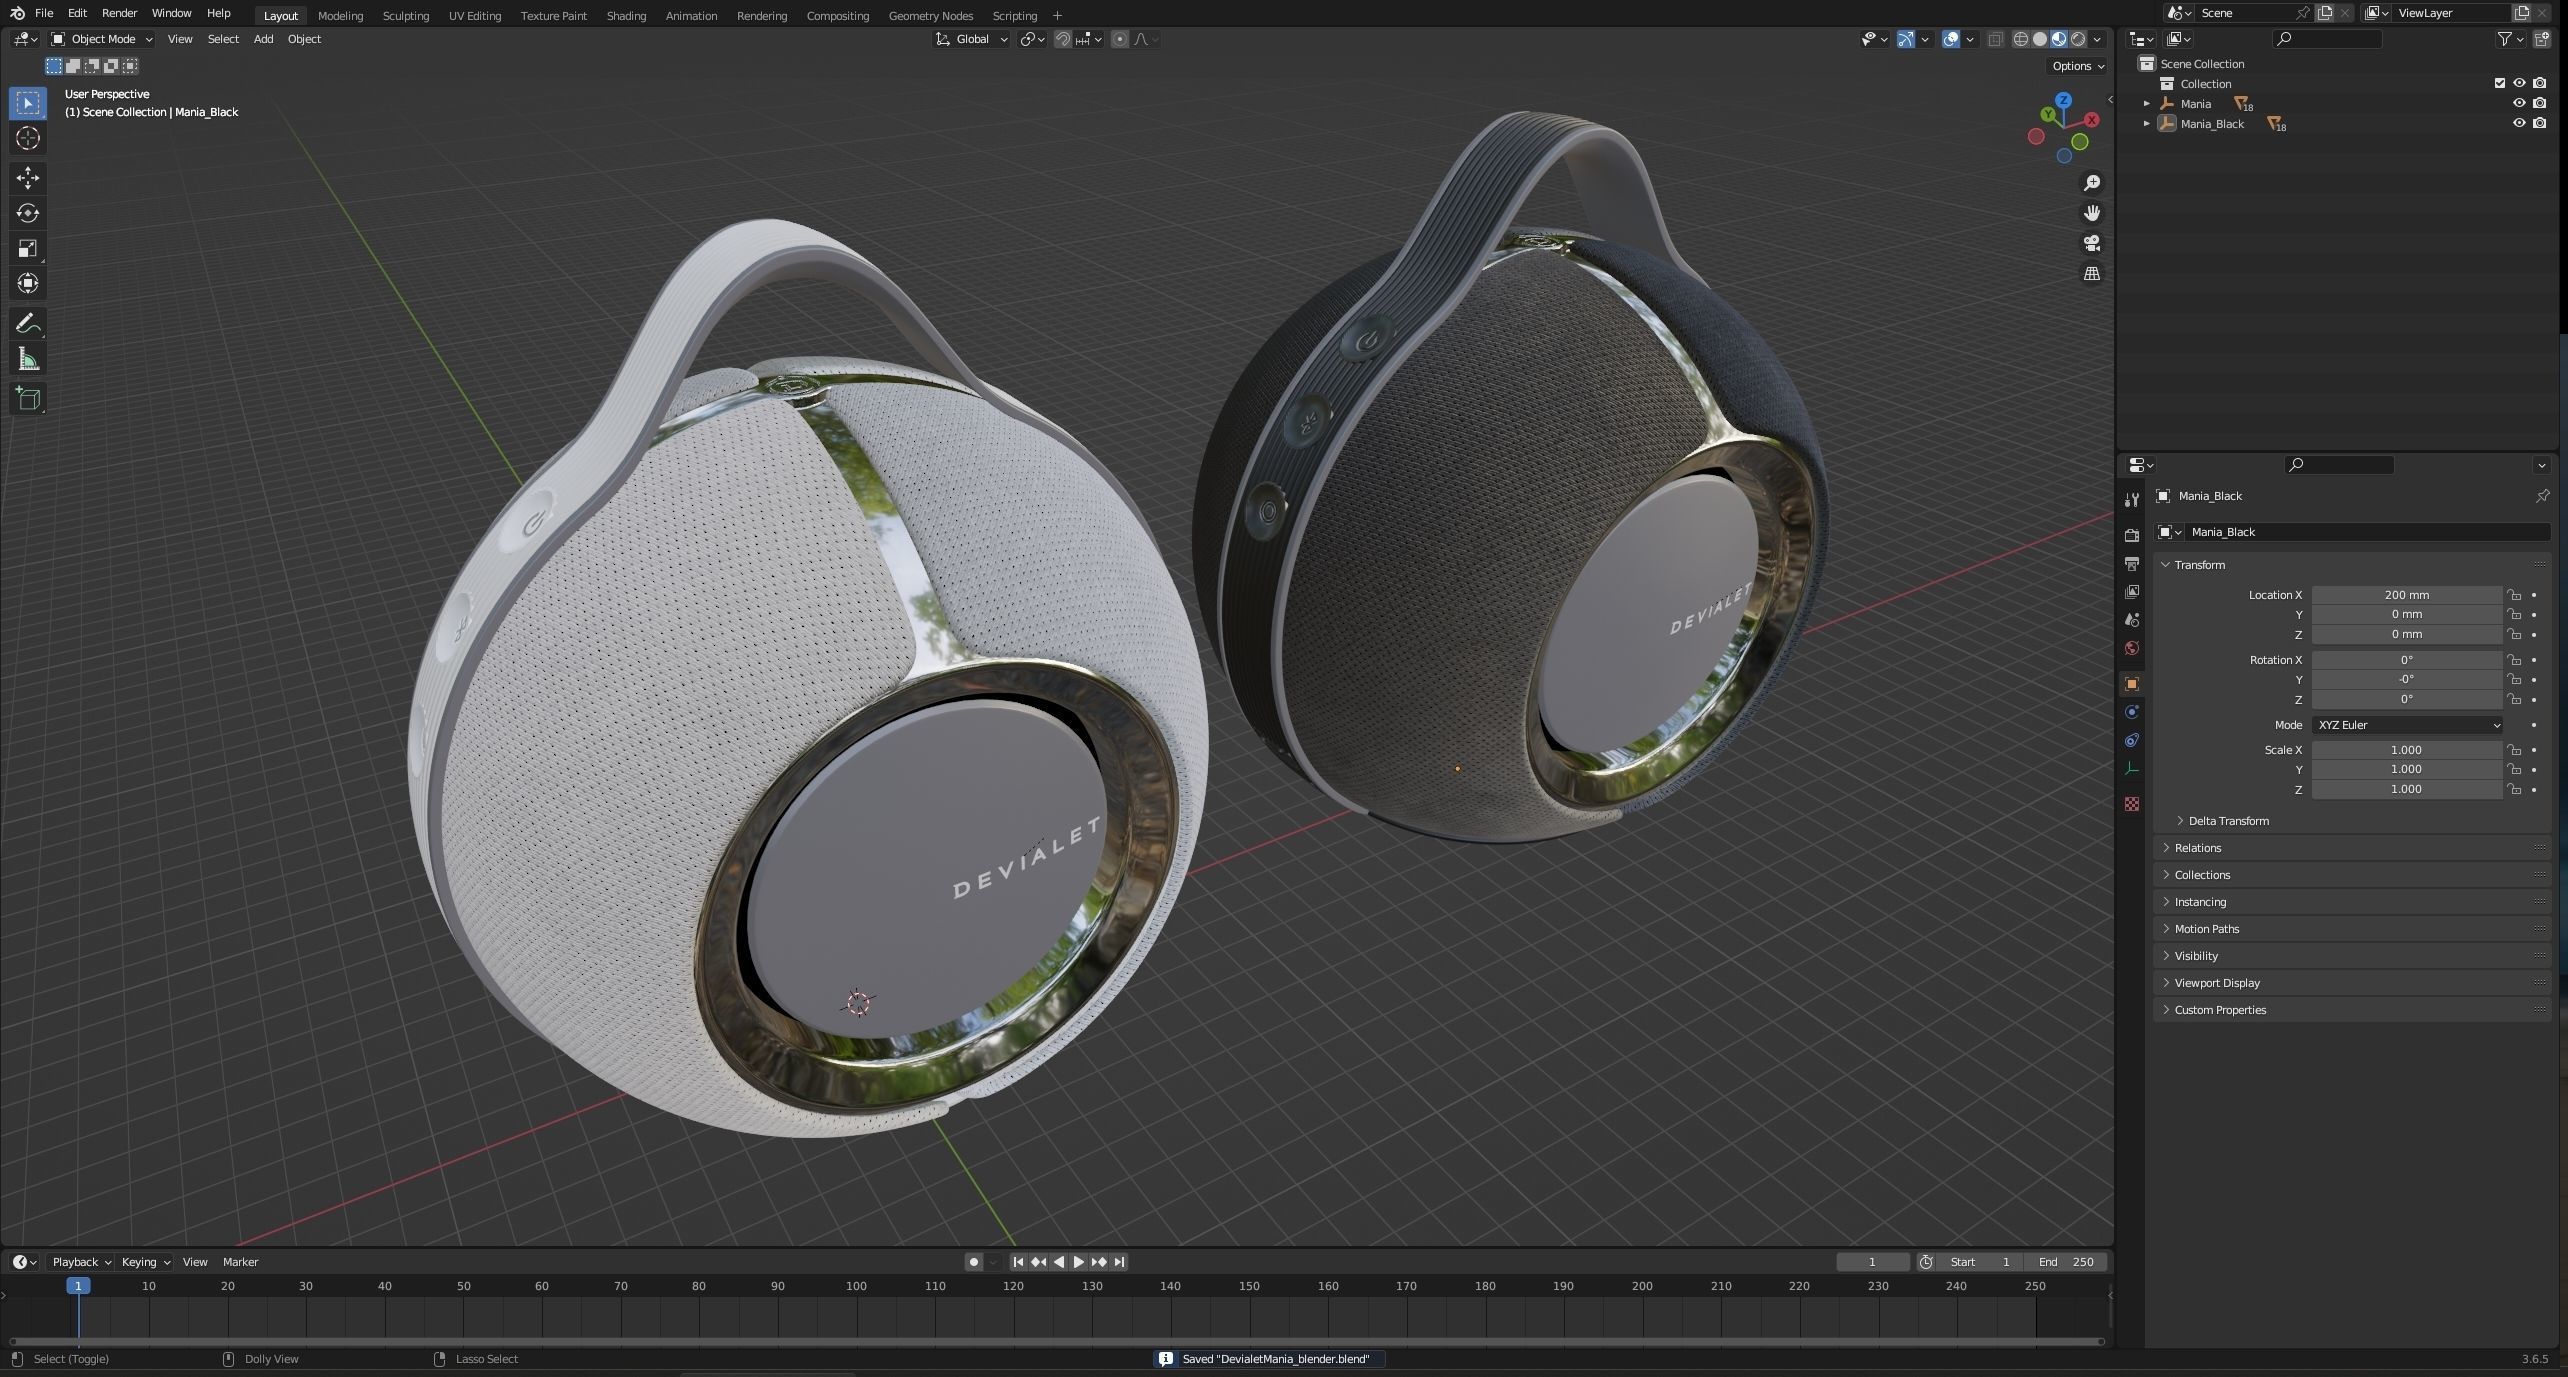
Task: Toggle auto keying record button
Action: pos(973,1262)
